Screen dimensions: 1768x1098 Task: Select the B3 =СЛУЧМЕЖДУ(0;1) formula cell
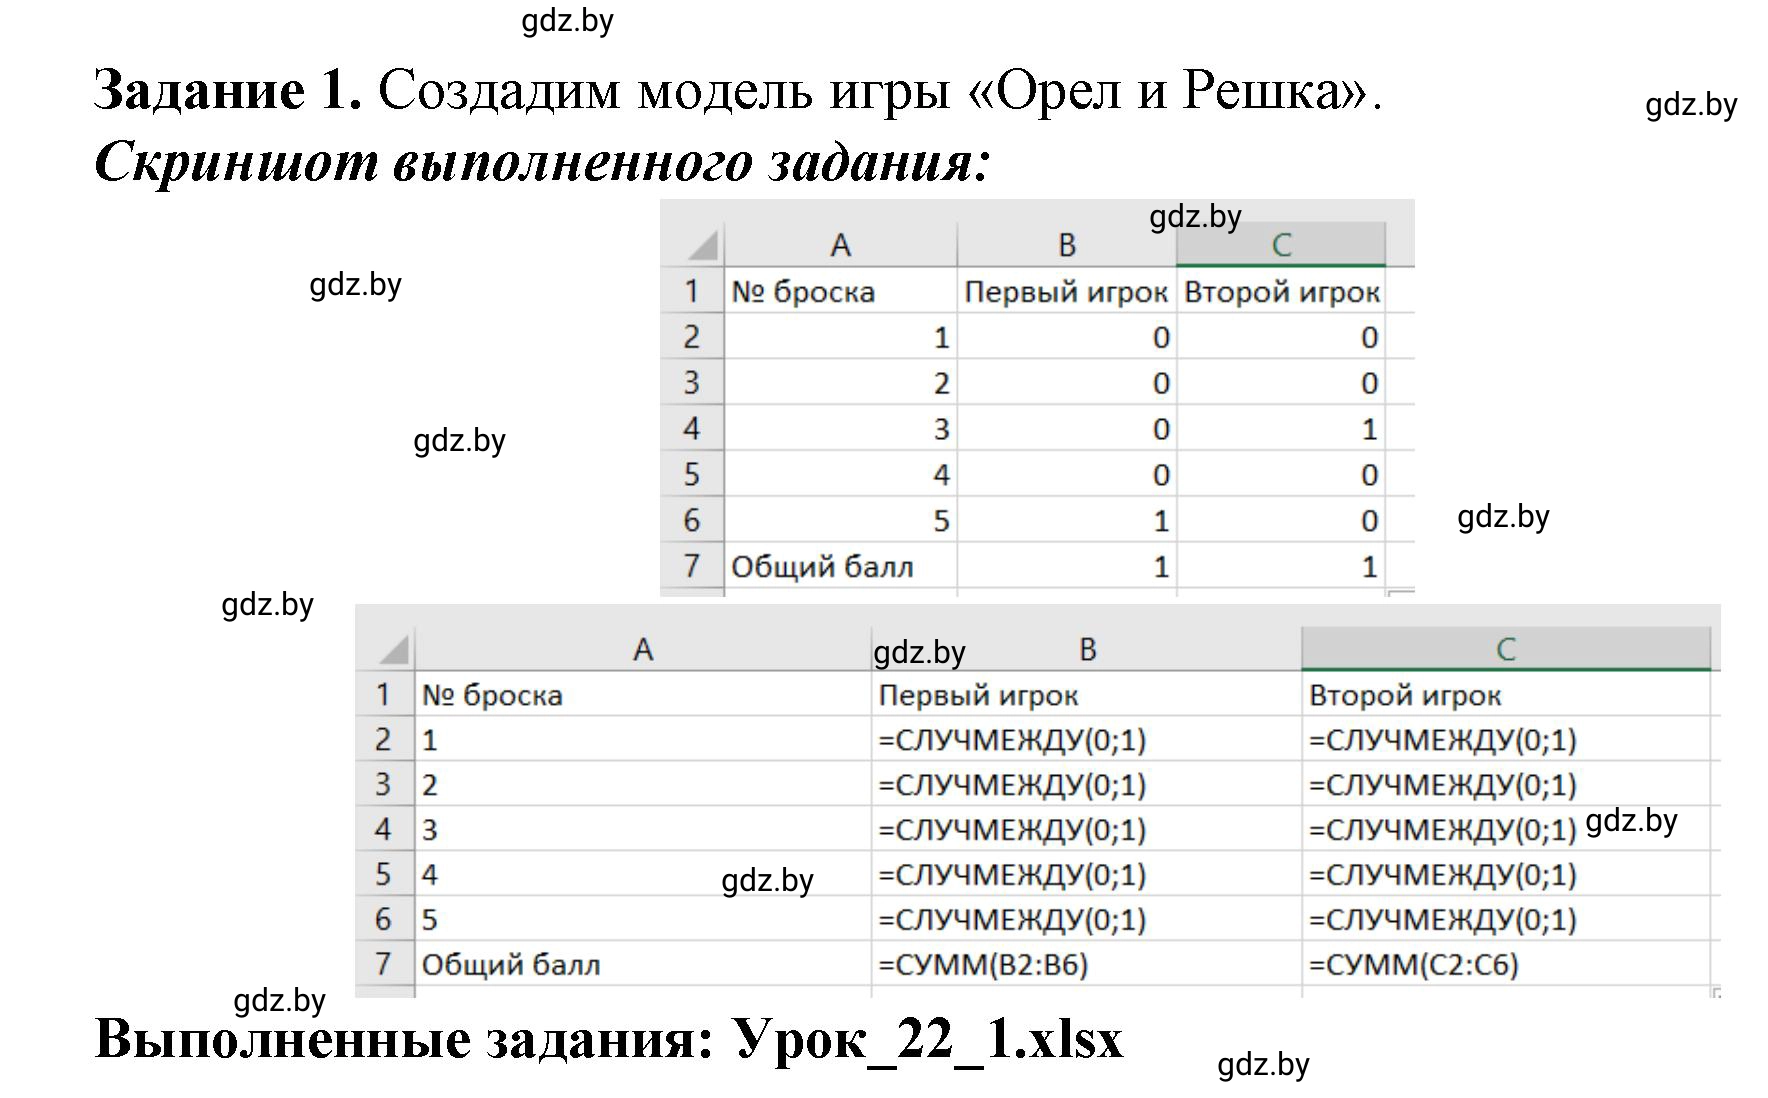click(1087, 784)
